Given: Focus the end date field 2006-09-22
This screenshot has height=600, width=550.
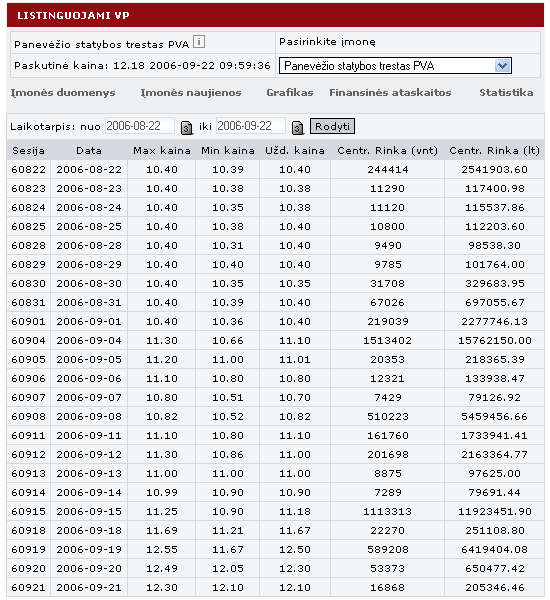Looking at the screenshot, I should coord(251,126).
